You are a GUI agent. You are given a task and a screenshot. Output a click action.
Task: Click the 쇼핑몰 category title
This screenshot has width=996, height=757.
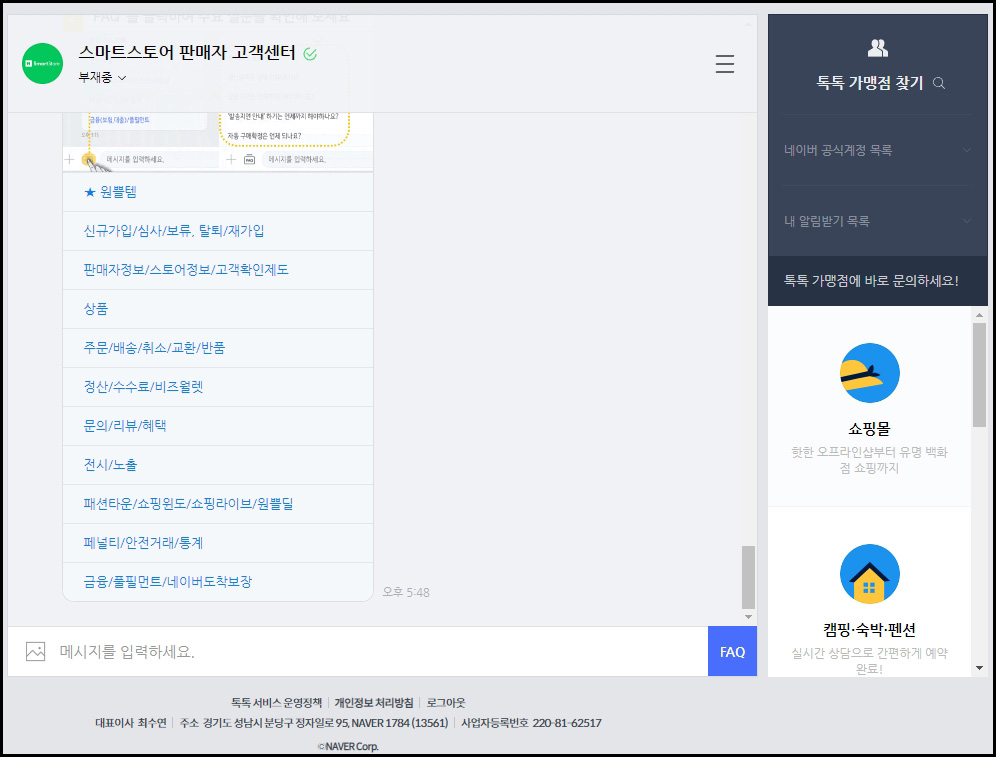pyautogui.click(x=870, y=429)
